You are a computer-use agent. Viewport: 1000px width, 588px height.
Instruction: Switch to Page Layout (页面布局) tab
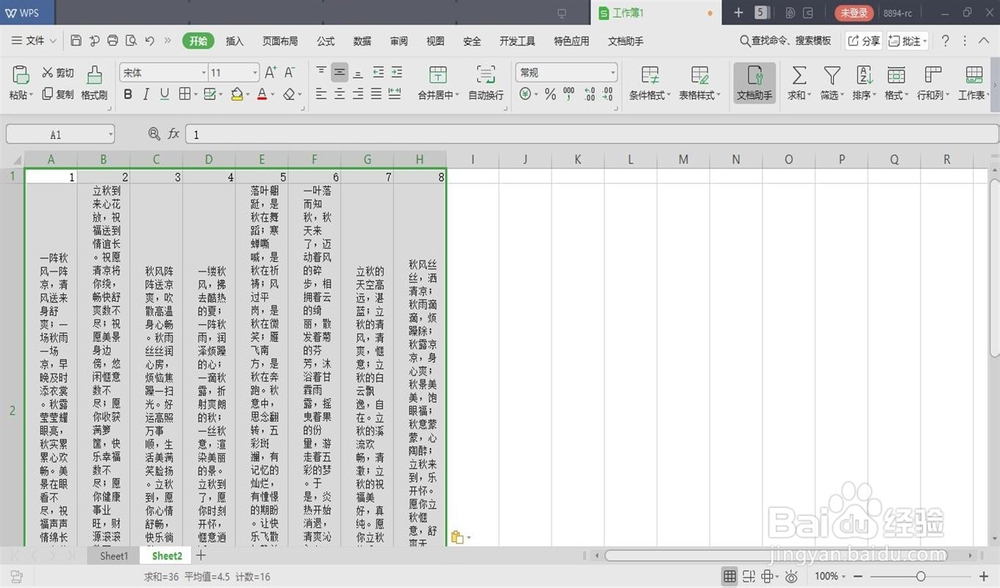[x=280, y=41]
